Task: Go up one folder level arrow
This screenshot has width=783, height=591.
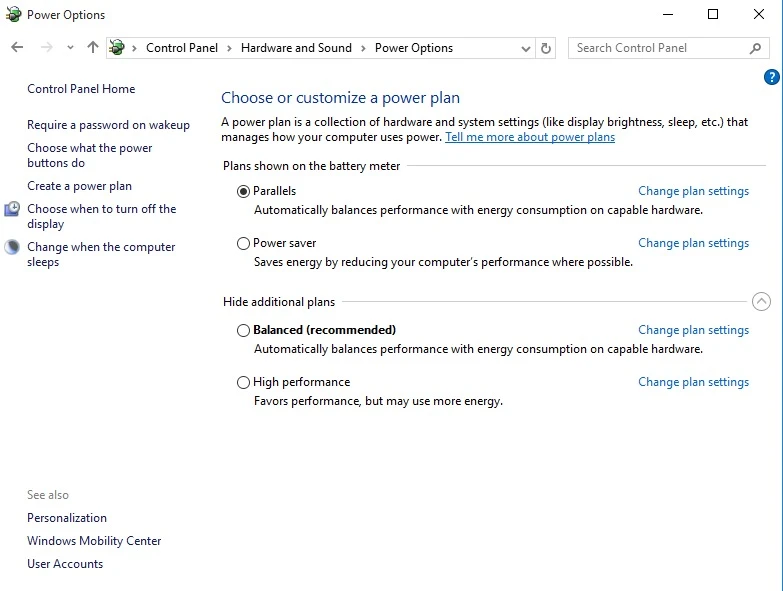Action: [92, 47]
